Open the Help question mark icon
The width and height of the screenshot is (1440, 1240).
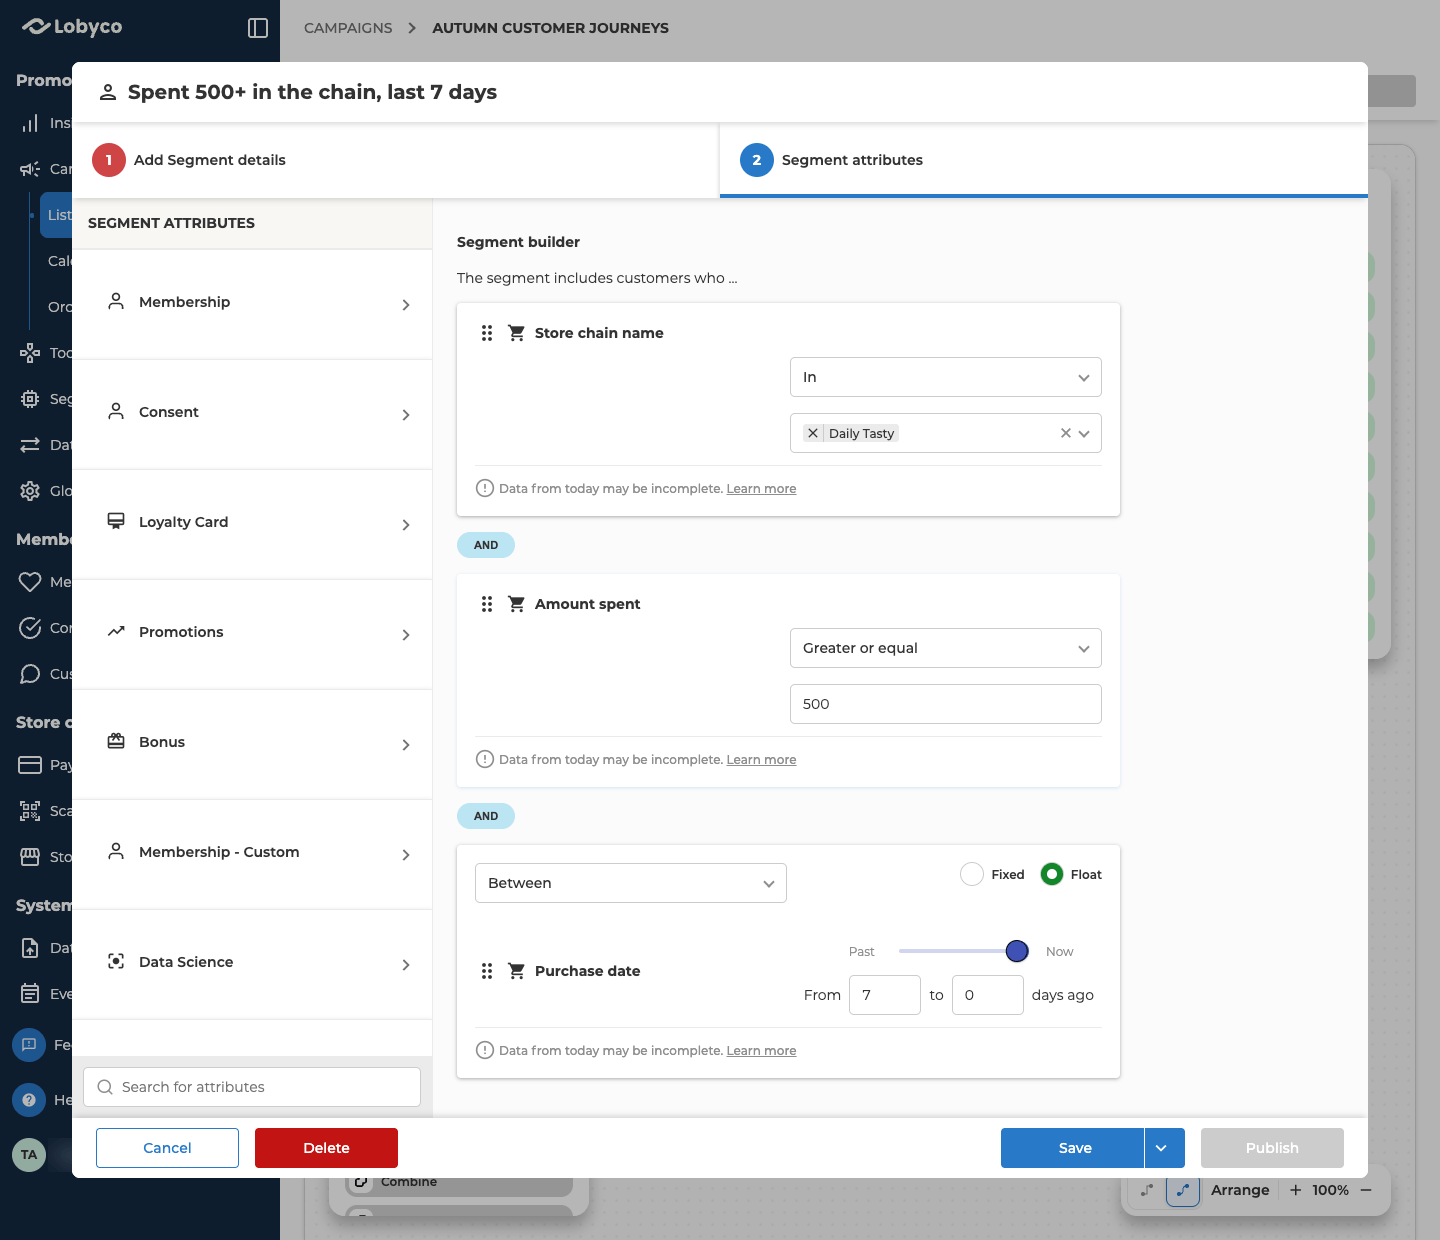(29, 1100)
